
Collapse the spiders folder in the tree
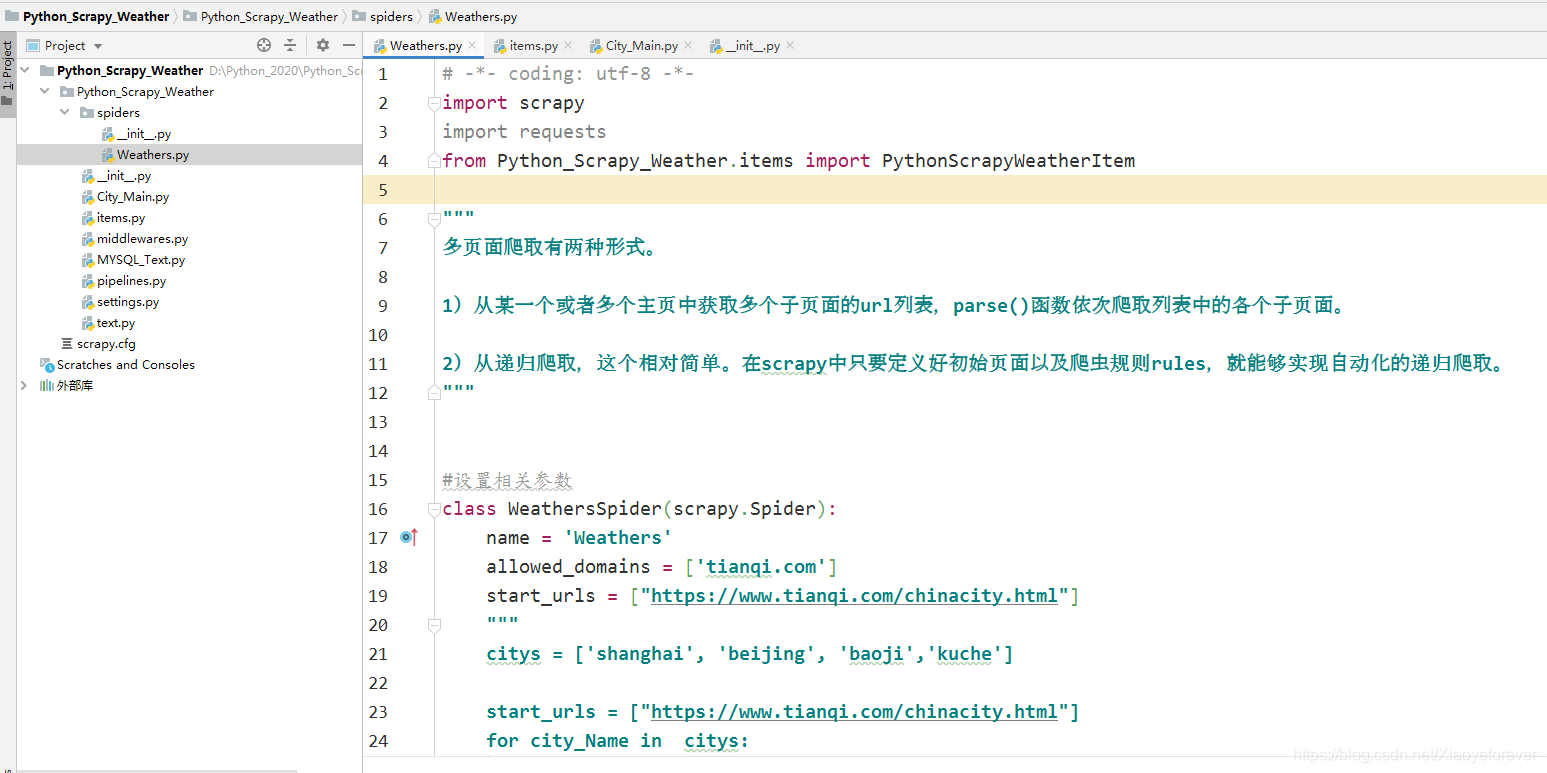tap(65, 113)
